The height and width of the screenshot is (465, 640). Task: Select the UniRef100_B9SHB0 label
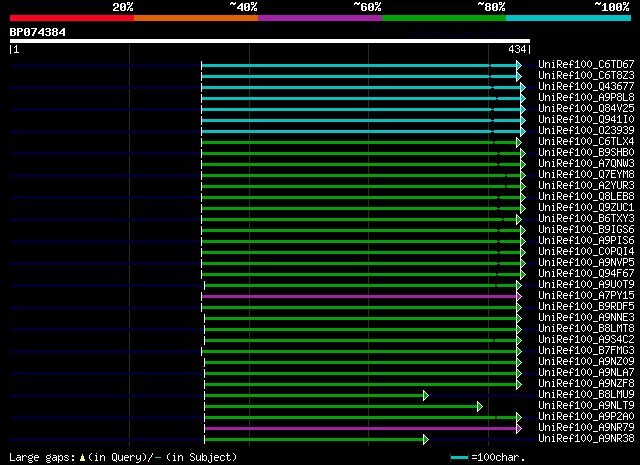click(x=586, y=153)
